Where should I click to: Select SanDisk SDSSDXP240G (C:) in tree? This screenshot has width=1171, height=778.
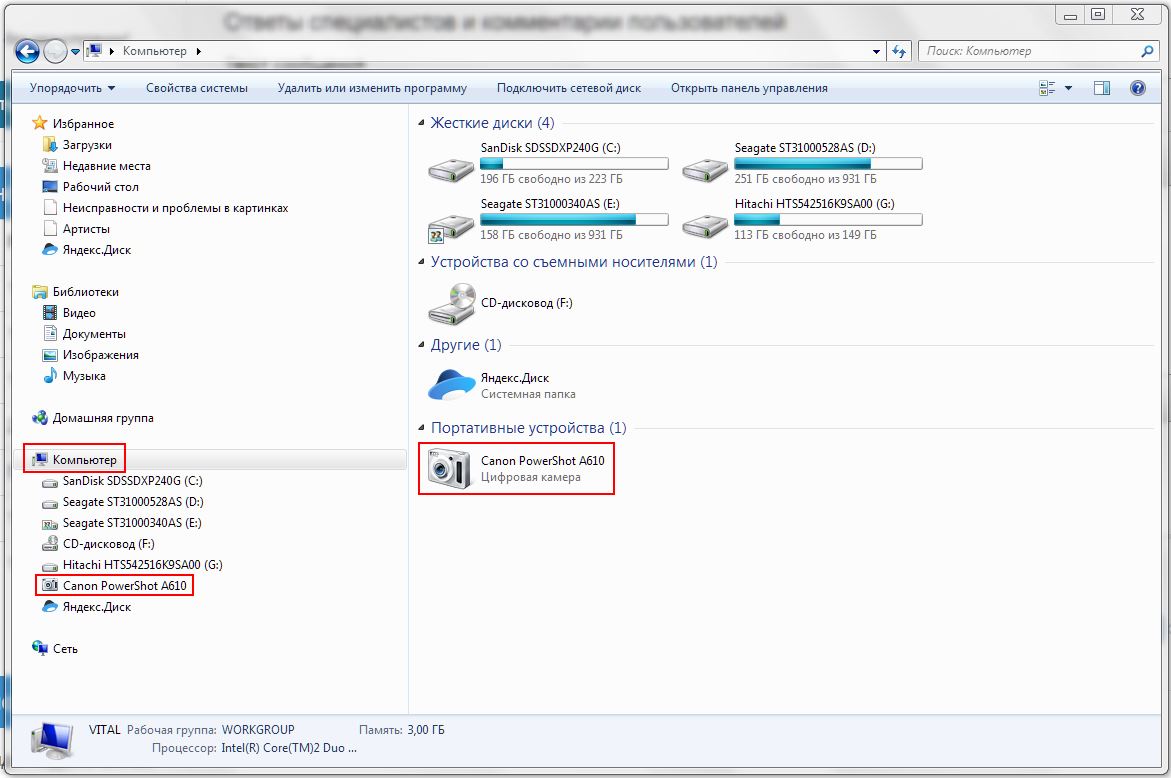[122, 481]
